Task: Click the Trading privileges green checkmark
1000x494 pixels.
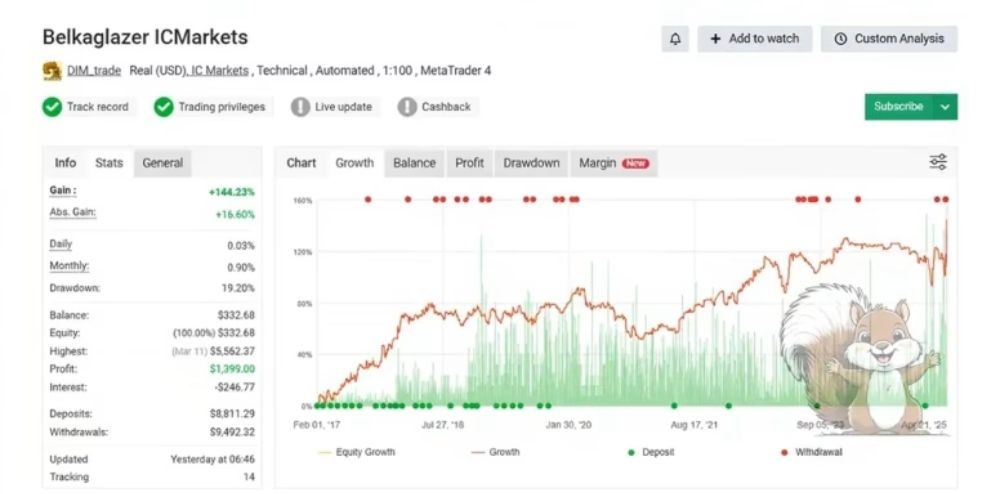Action: 164,107
